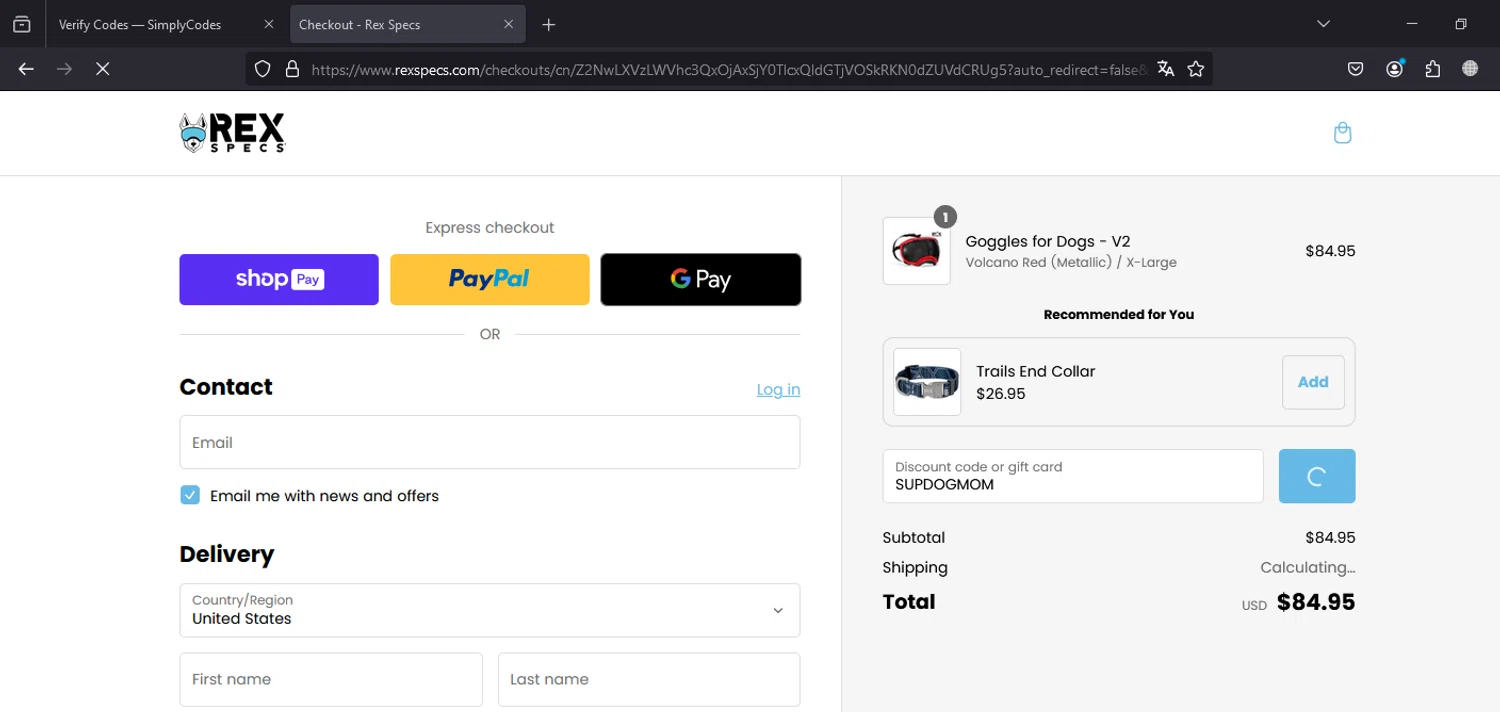Go back with the browser back arrow
This screenshot has height=712, width=1500.
26,69
